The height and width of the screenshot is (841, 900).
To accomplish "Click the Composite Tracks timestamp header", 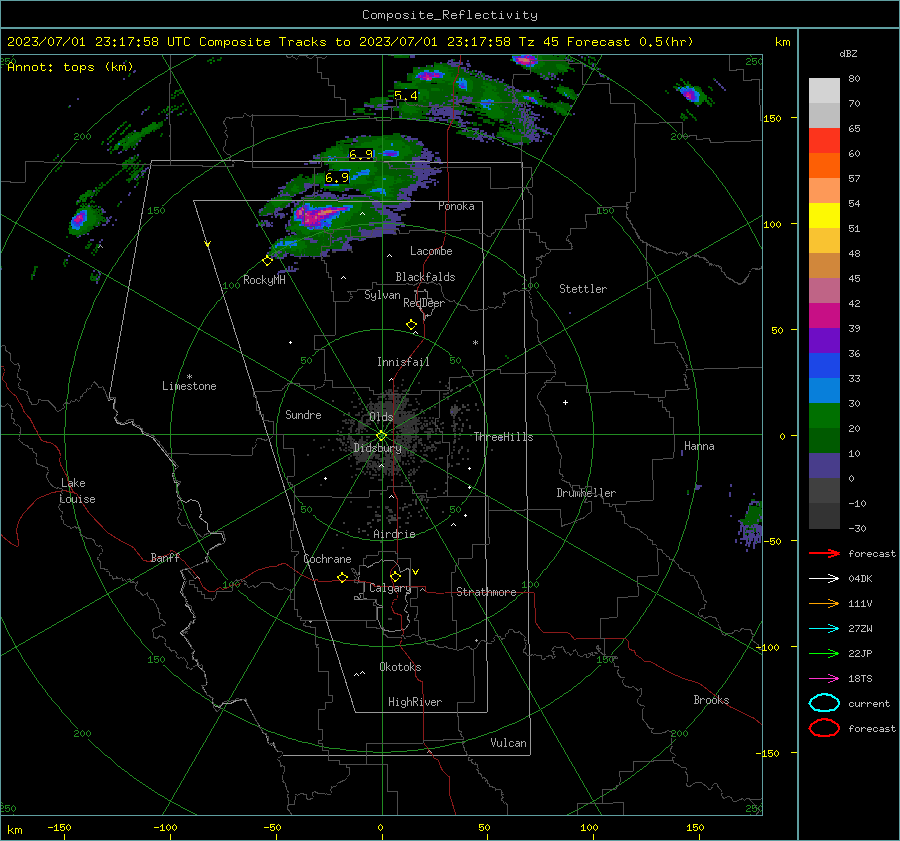I will click(x=350, y=42).
